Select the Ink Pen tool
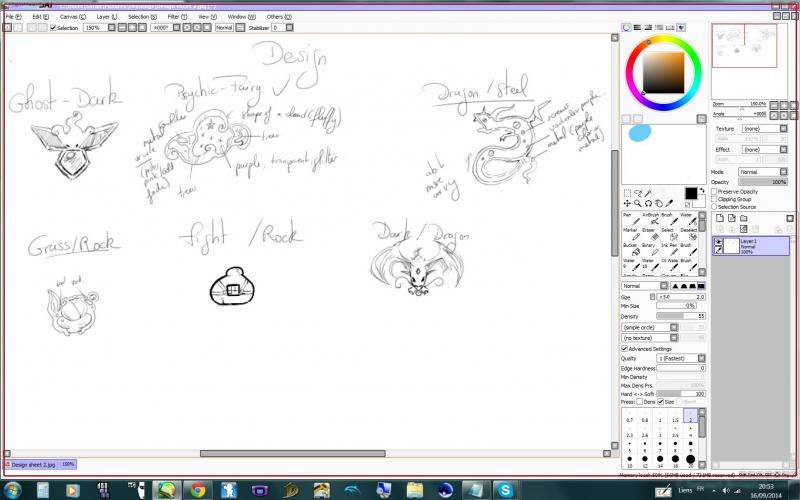This screenshot has height=500, width=800. pyautogui.click(x=669, y=249)
